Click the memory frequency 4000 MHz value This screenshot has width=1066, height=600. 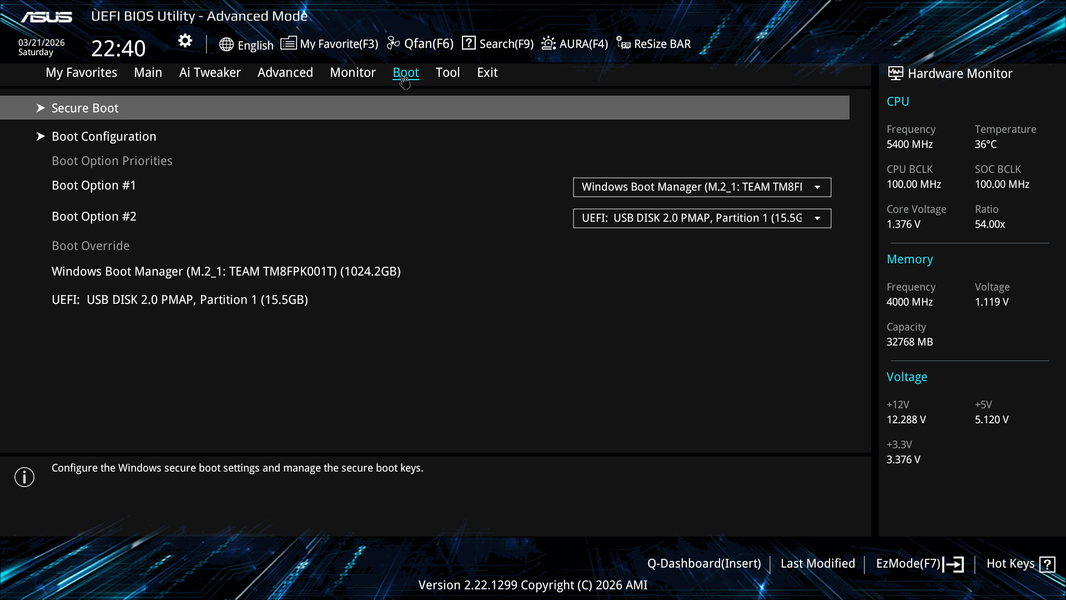(x=910, y=302)
